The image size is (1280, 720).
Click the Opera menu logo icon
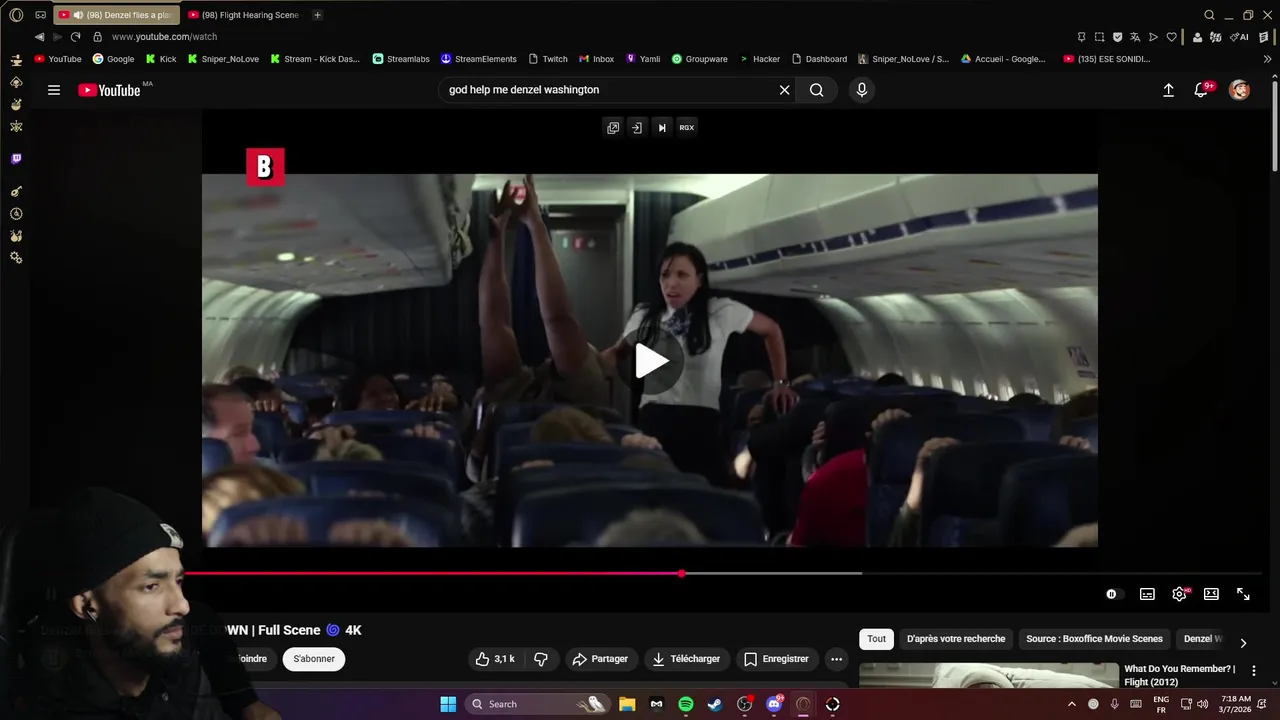[16, 15]
